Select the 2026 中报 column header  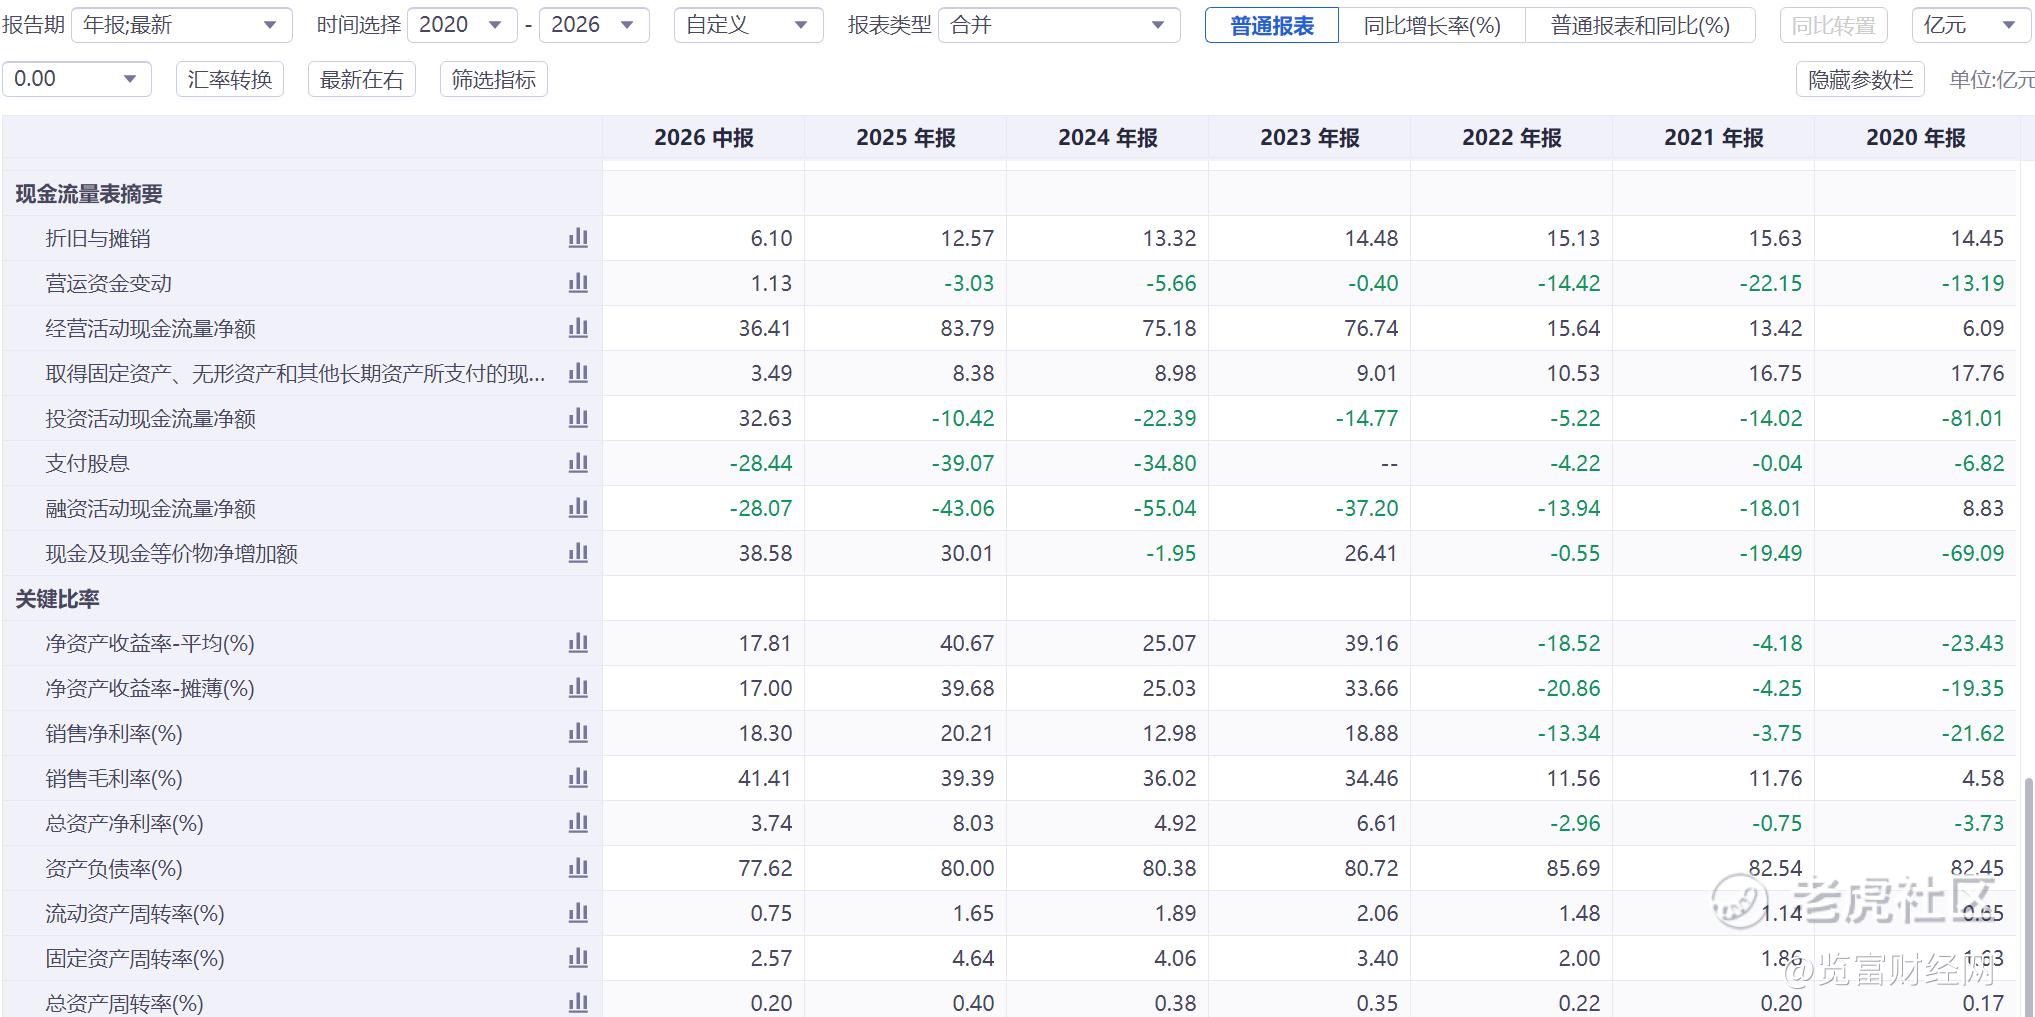click(x=704, y=138)
